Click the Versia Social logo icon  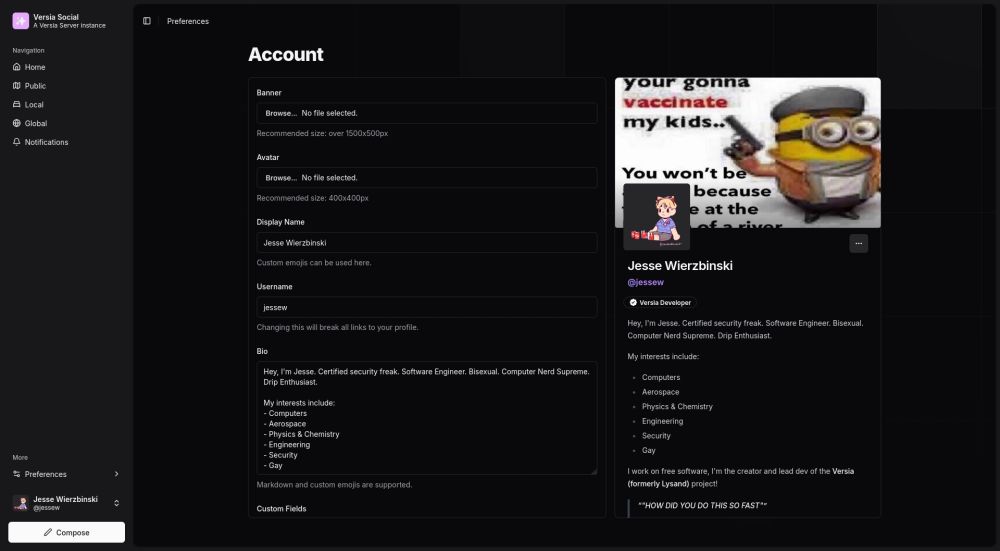point(20,21)
